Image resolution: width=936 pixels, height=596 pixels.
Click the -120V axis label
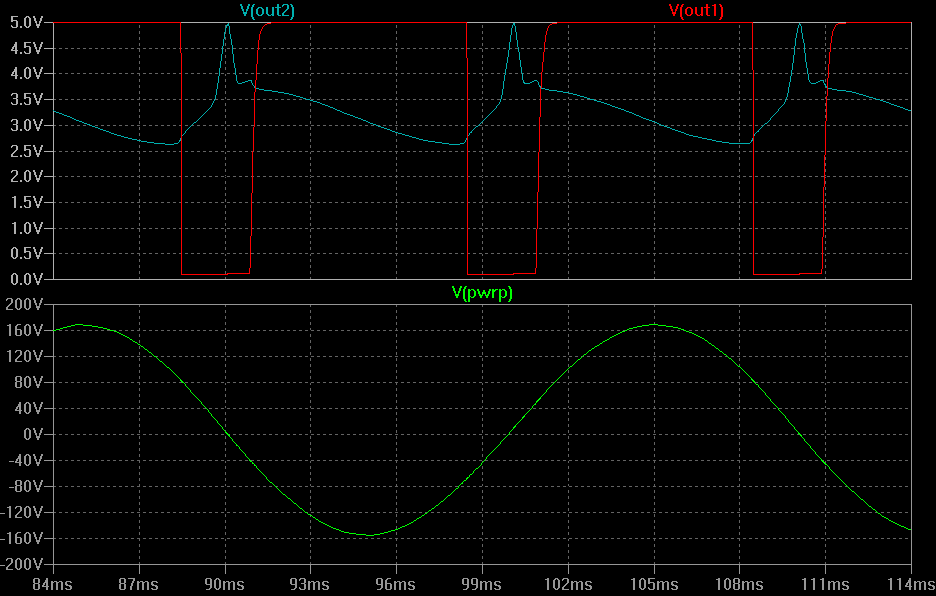click(x=21, y=512)
